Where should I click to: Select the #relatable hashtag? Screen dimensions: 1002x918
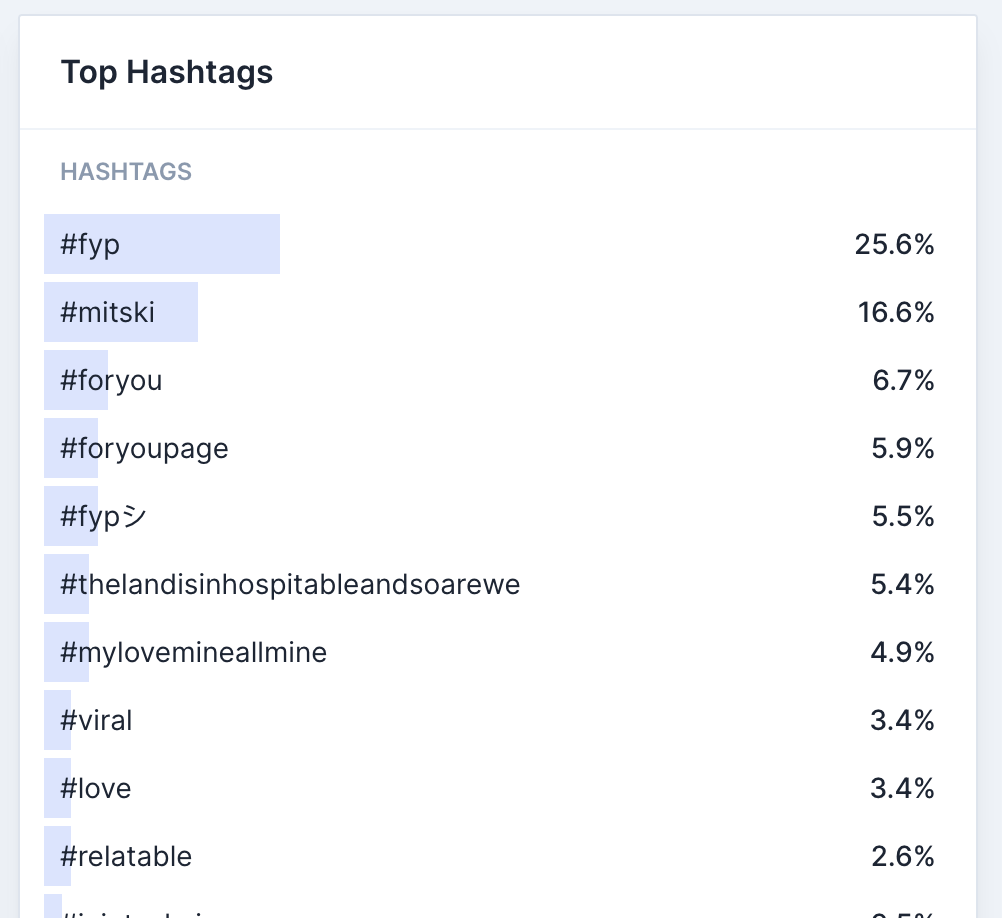(126, 856)
